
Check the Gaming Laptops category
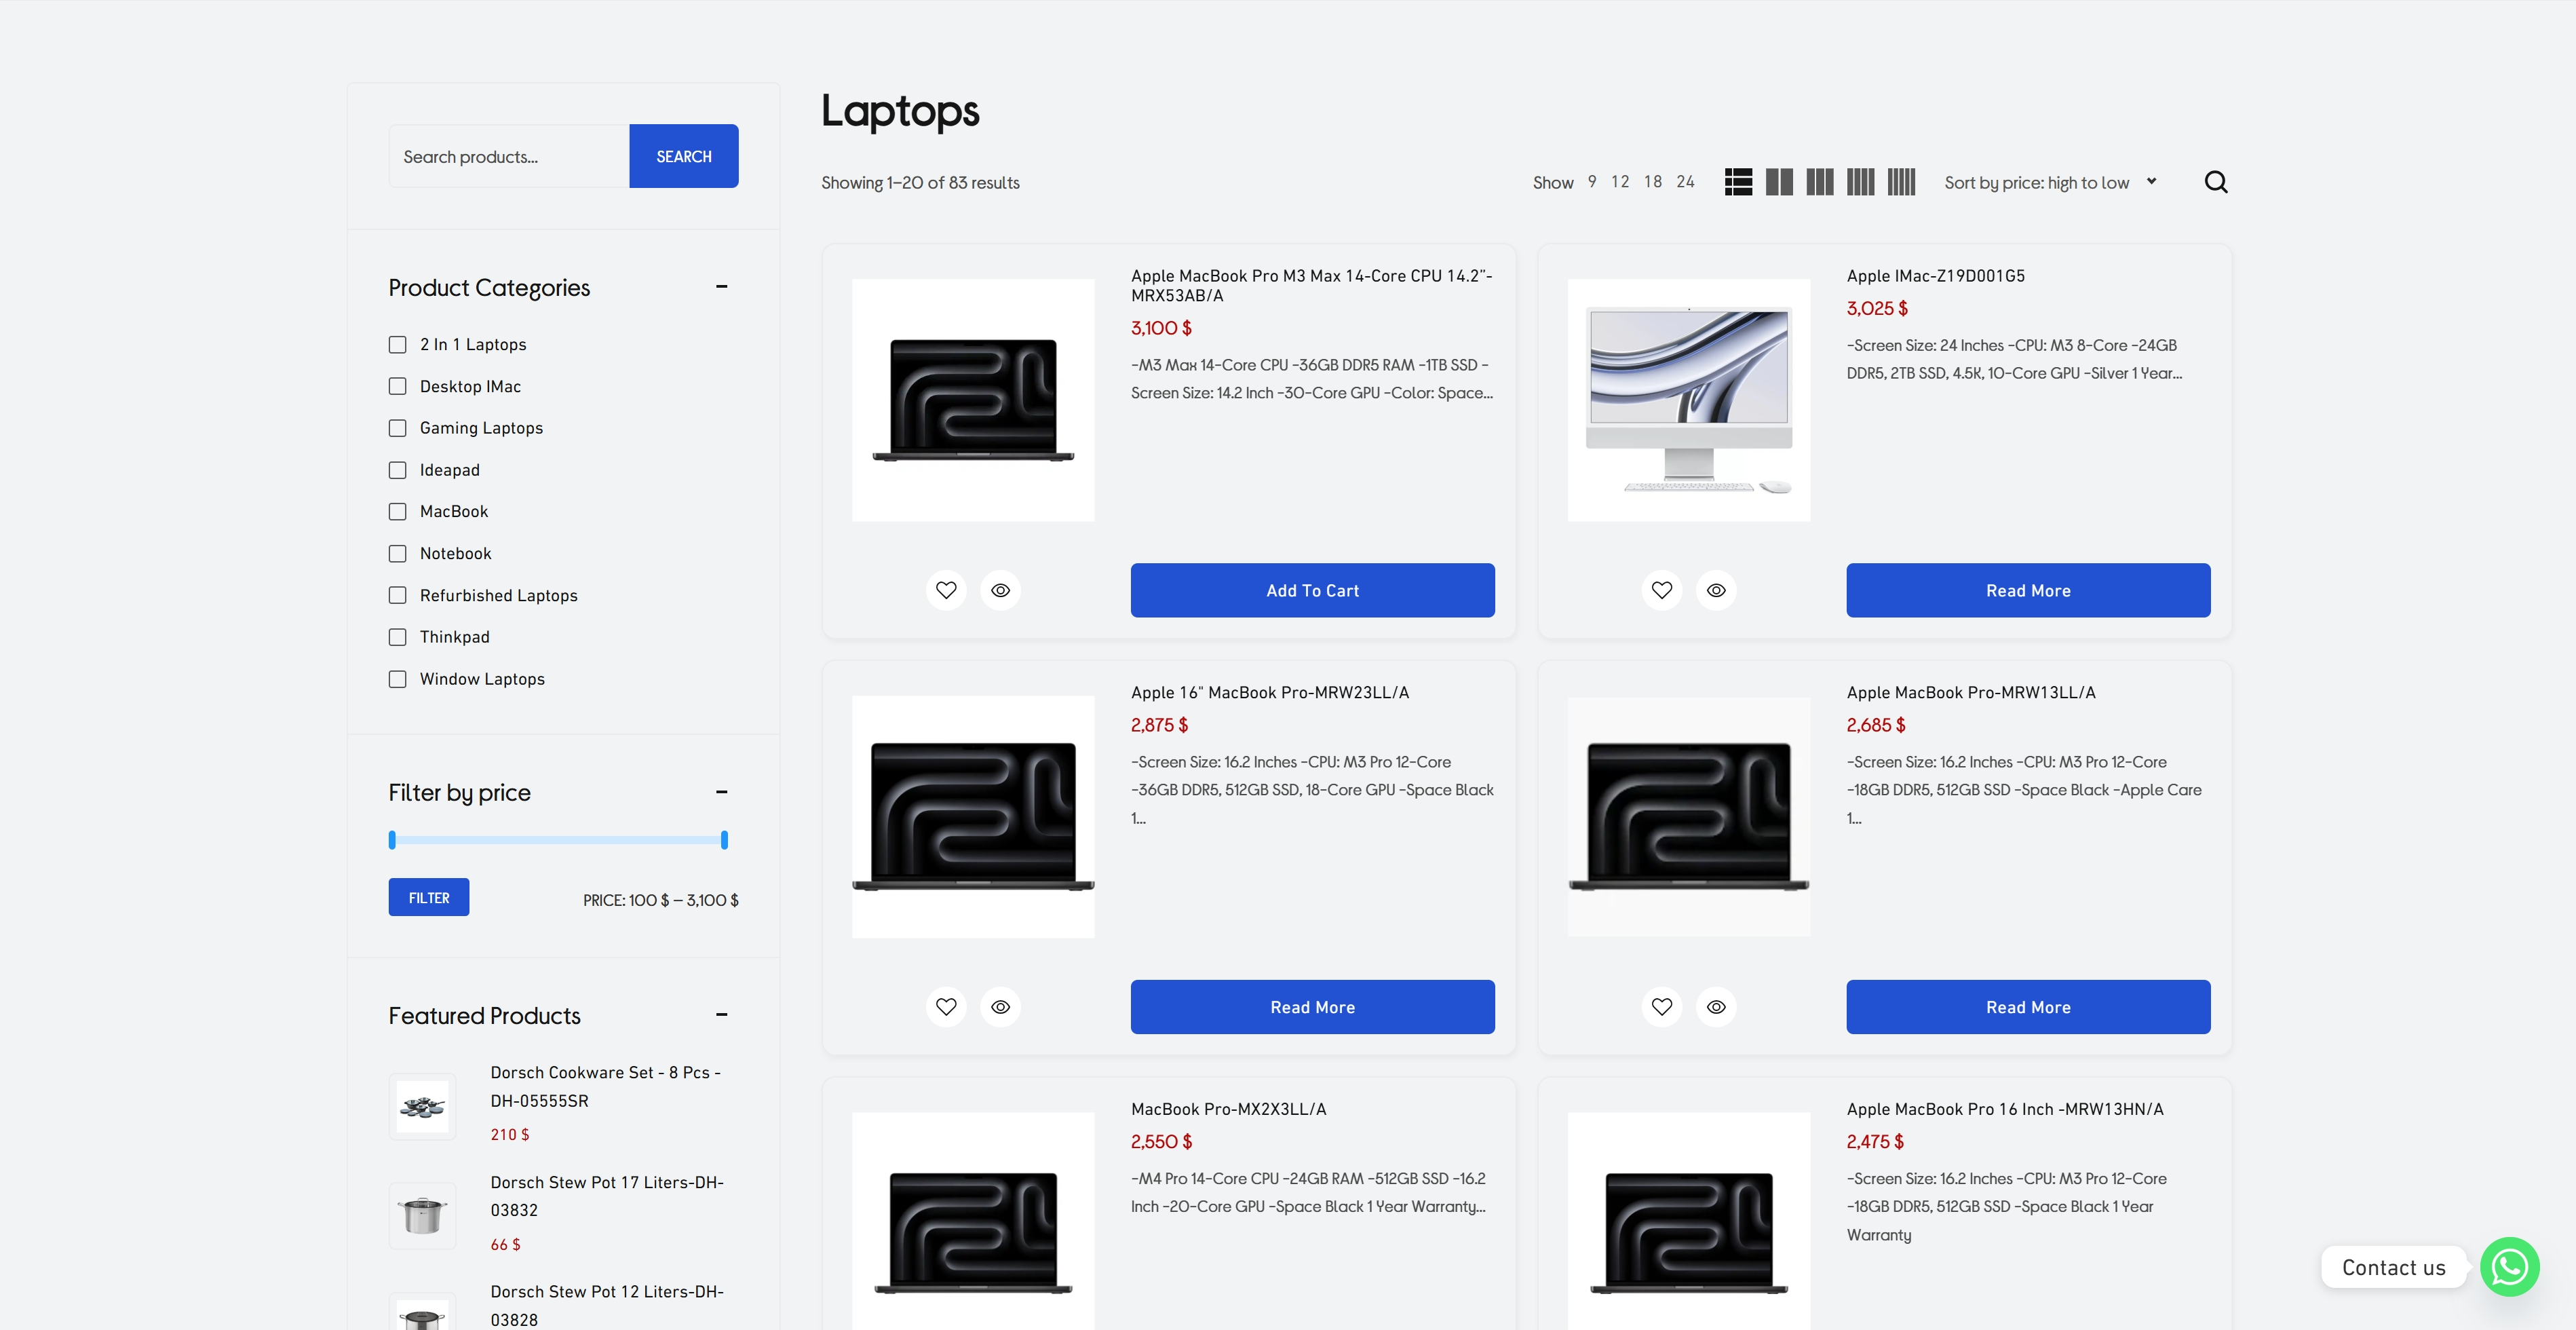(x=398, y=428)
